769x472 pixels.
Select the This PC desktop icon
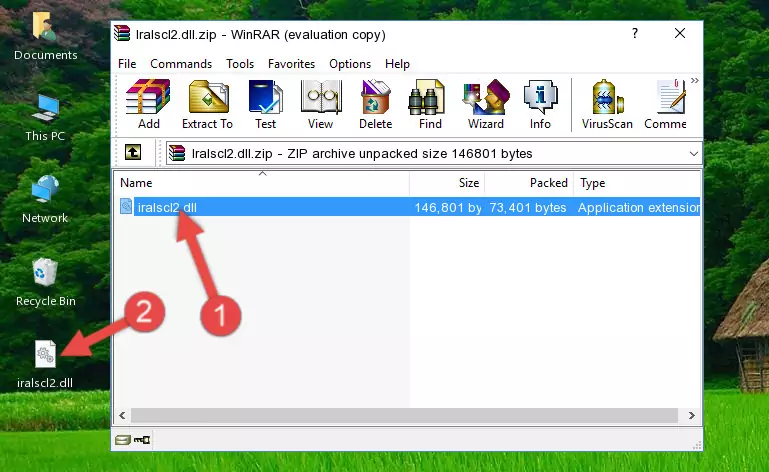pyautogui.click(x=45, y=118)
